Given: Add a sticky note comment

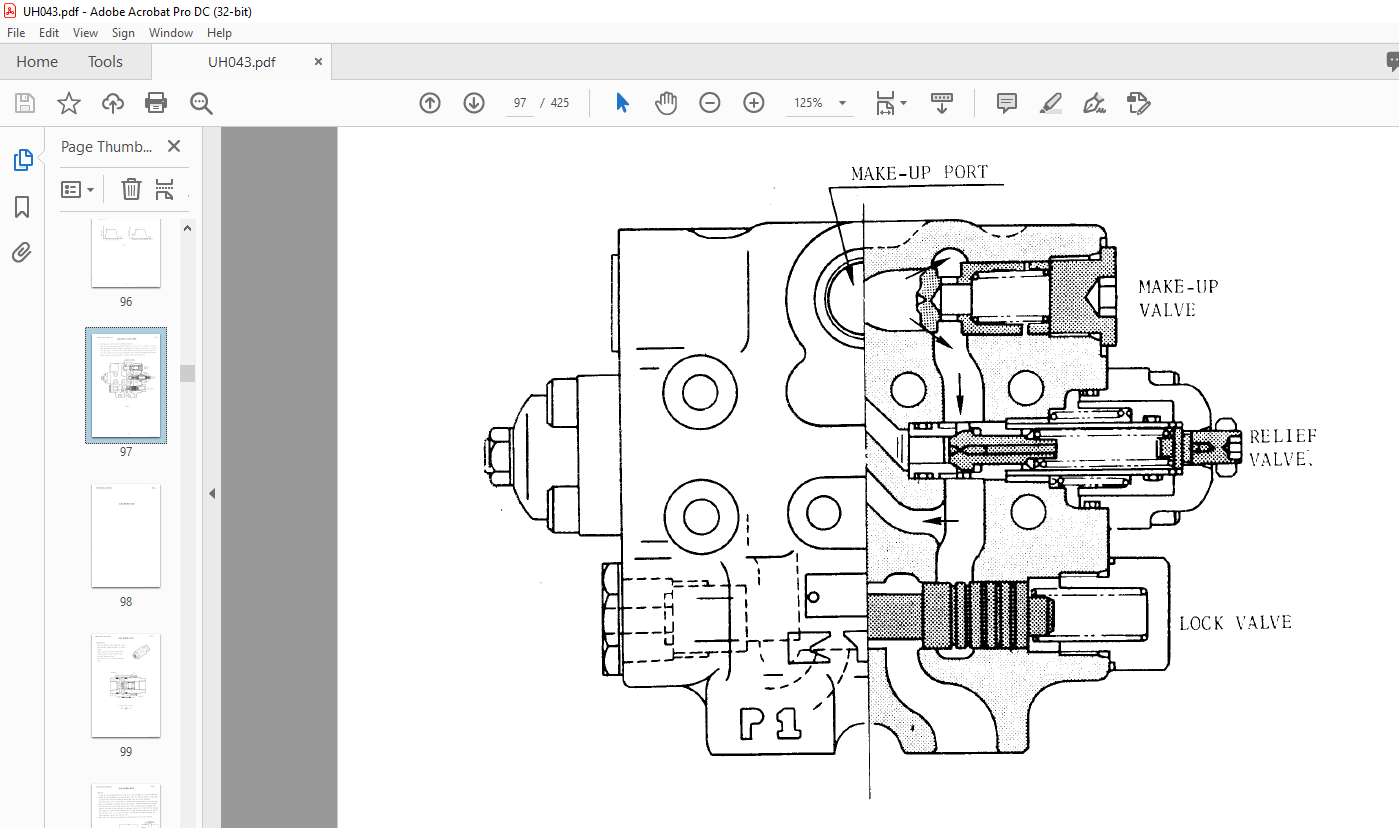Looking at the screenshot, I should coord(1007,103).
